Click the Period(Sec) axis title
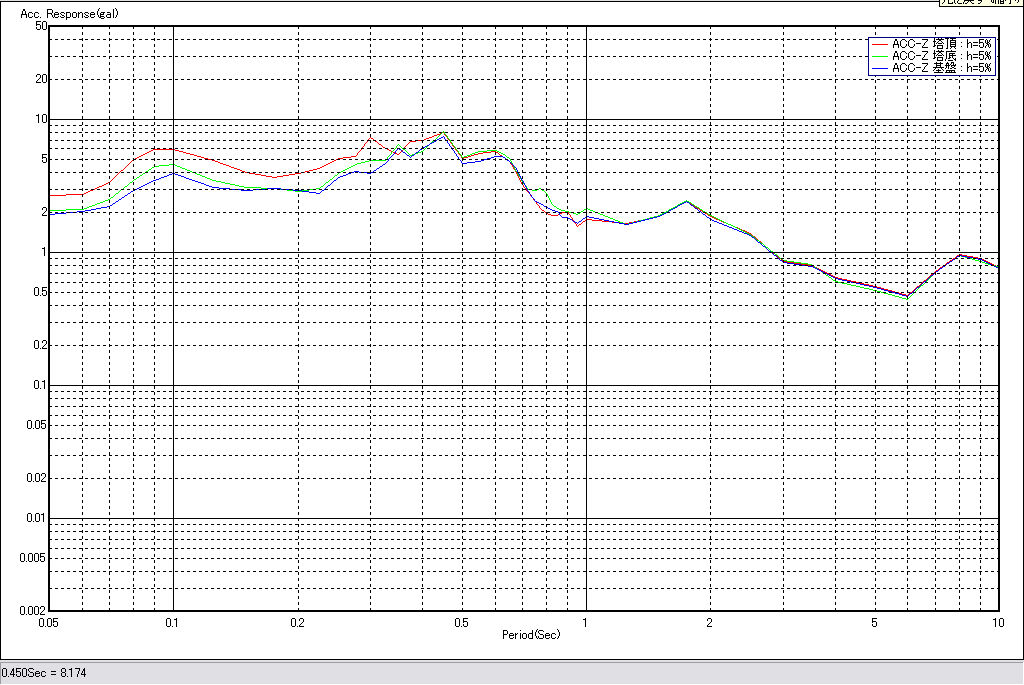 [x=531, y=635]
